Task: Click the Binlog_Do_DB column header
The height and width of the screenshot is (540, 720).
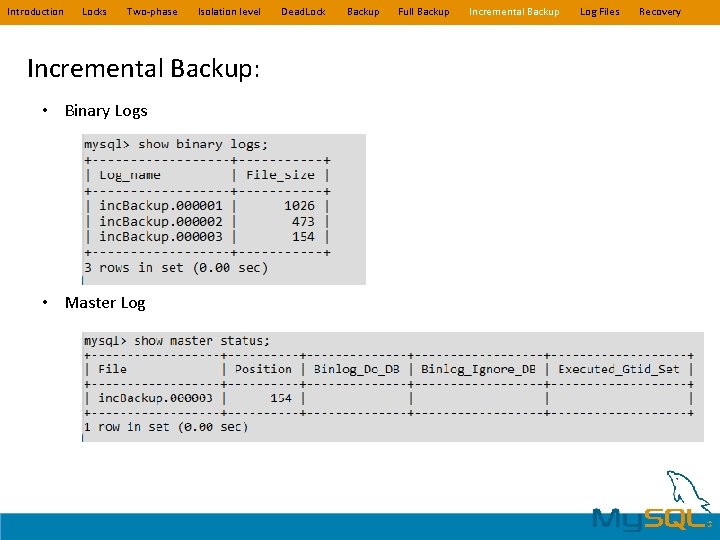Action: [357, 369]
